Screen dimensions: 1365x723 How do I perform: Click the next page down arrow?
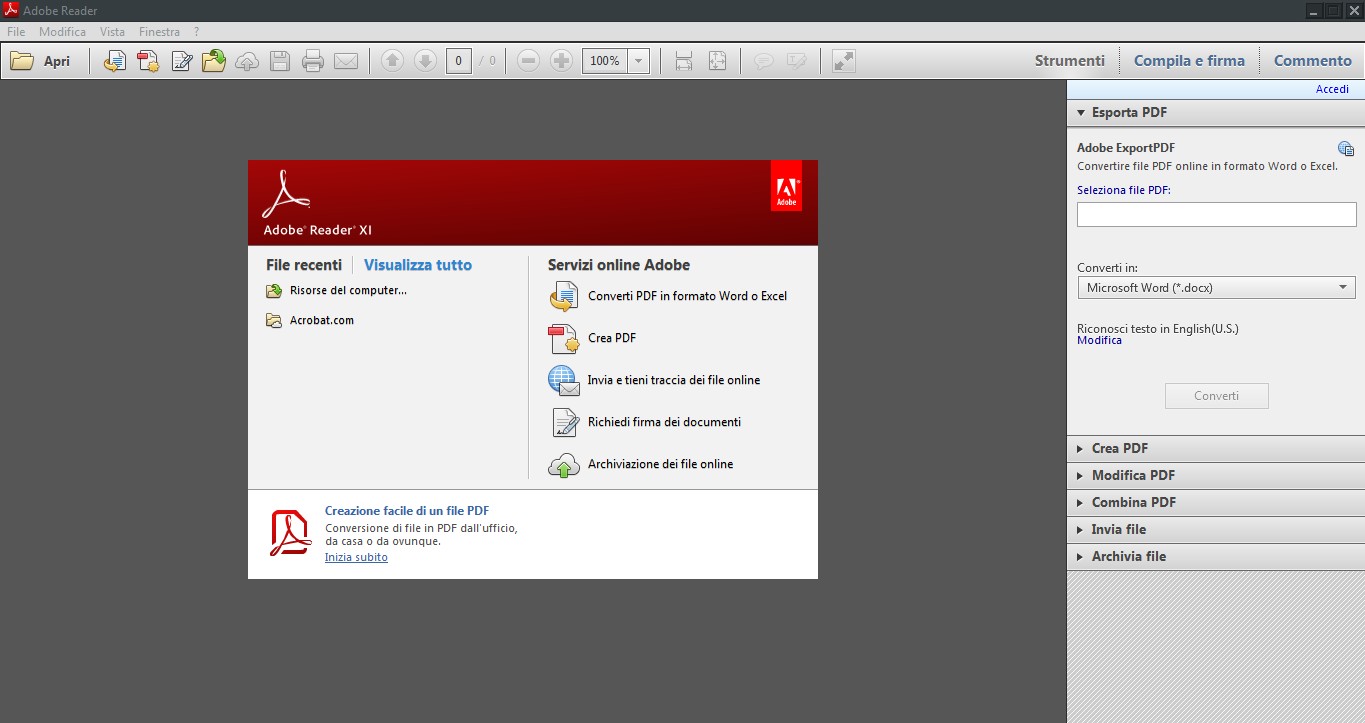[425, 61]
